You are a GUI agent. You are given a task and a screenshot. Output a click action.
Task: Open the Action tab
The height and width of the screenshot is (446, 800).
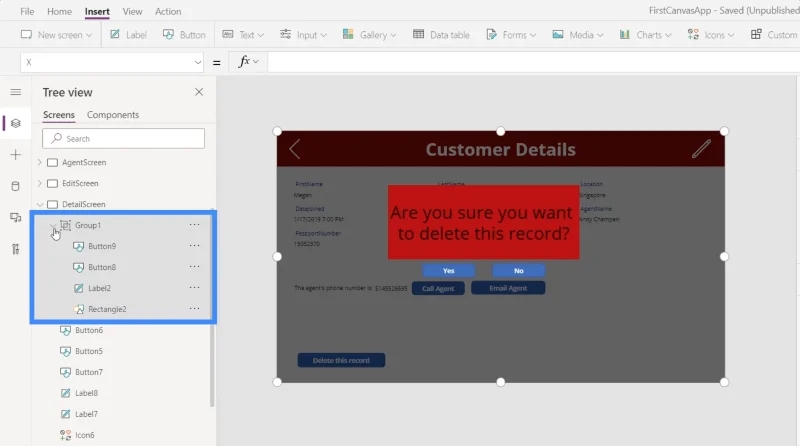[x=168, y=11]
